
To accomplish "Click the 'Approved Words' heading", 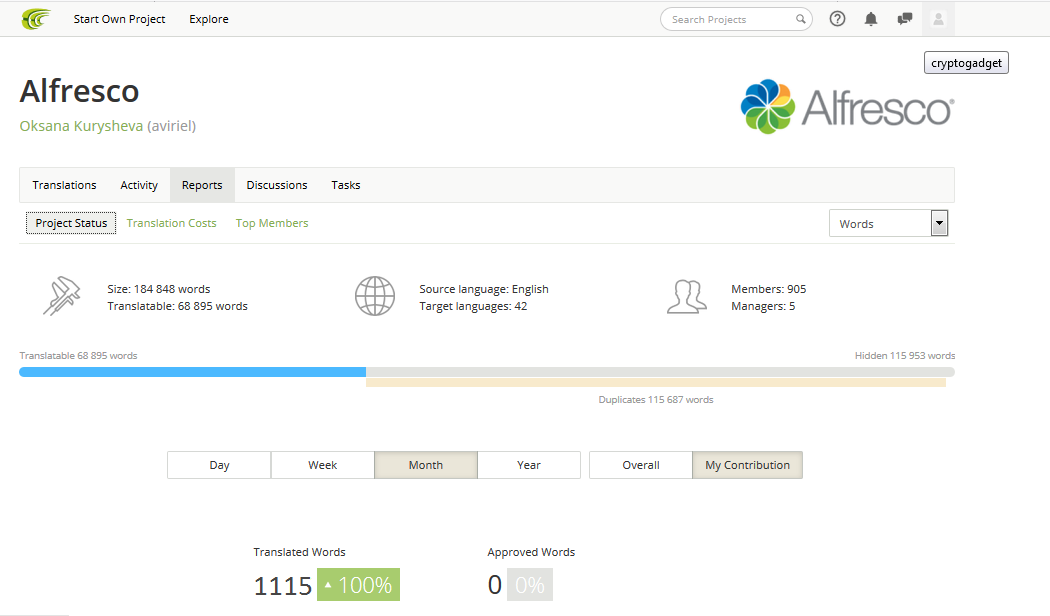I will pos(531,552).
